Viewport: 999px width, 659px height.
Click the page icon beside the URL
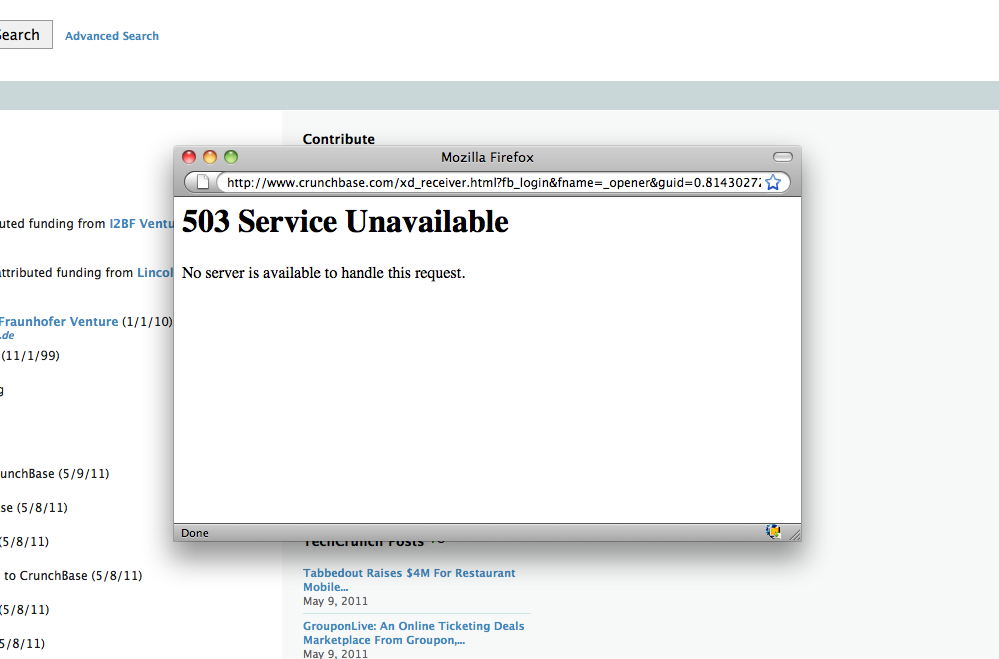point(203,182)
